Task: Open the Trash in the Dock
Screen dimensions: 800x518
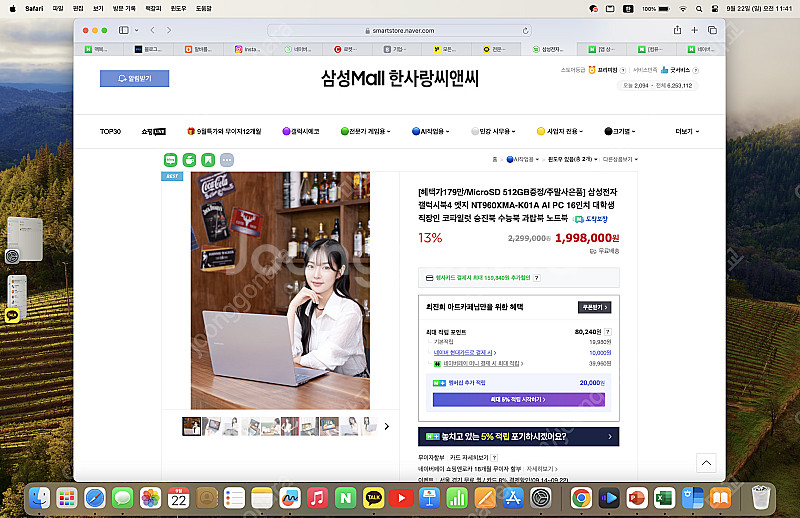Action: [761, 498]
